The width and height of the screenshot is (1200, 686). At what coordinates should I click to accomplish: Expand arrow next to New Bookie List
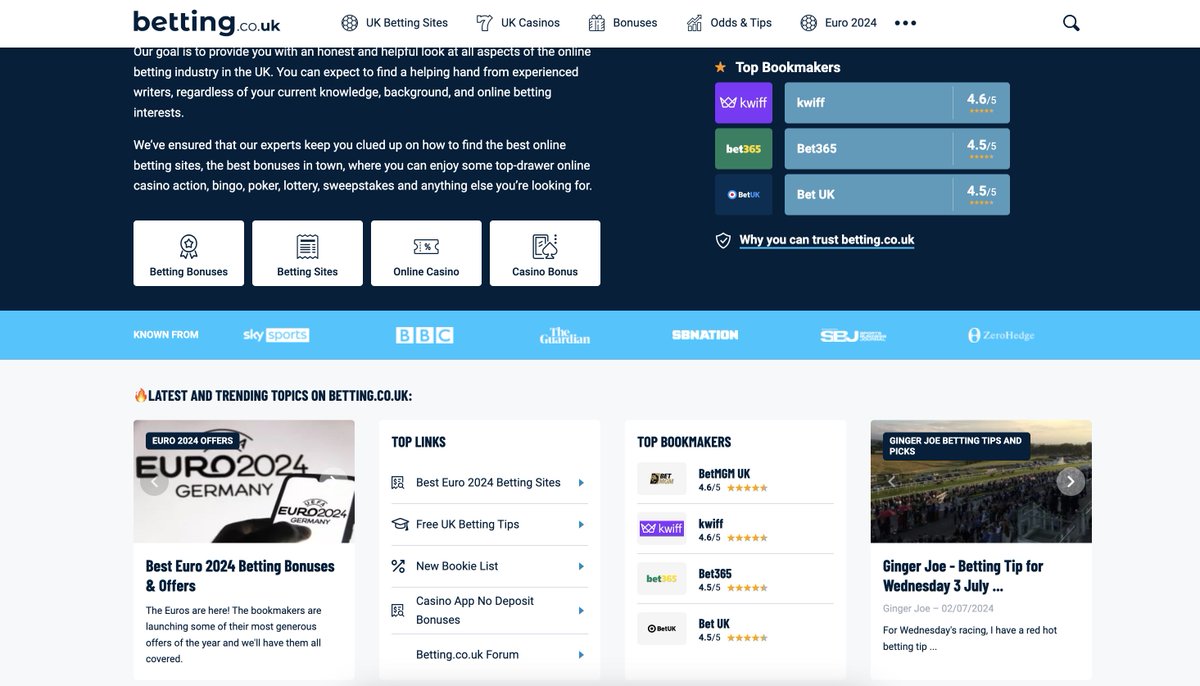(x=581, y=566)
